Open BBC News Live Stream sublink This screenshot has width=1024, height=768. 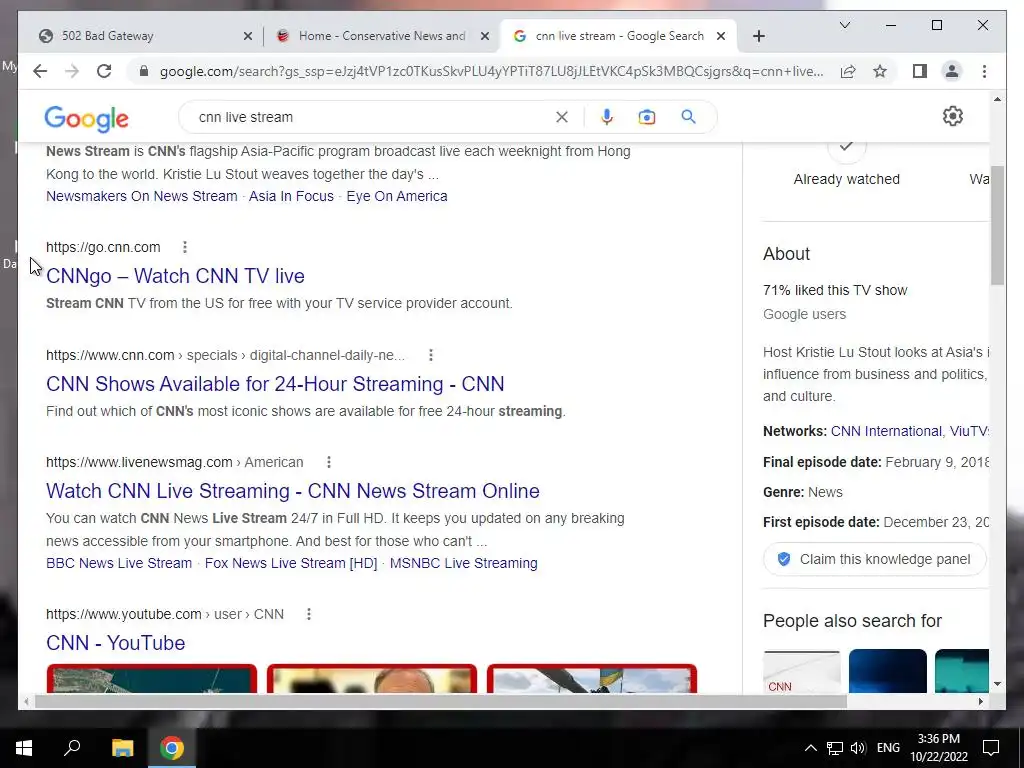click(119, 563)
